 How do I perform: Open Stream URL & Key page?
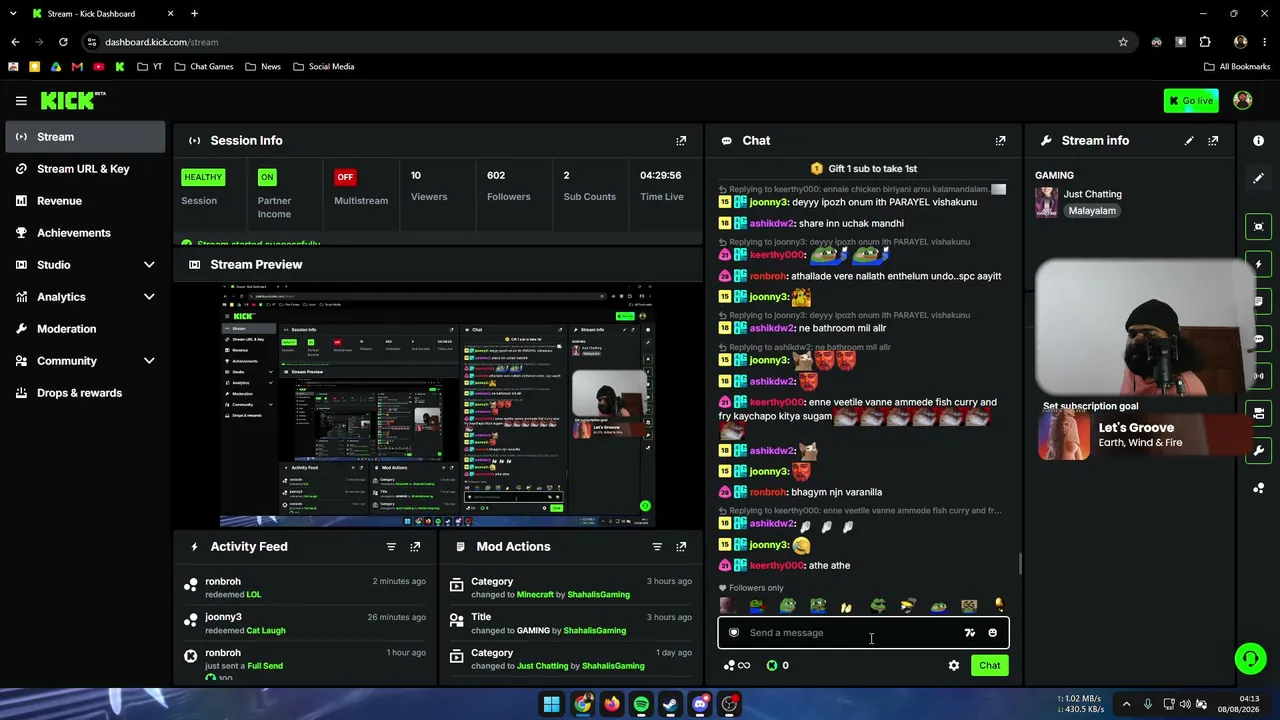pos(85,169)
